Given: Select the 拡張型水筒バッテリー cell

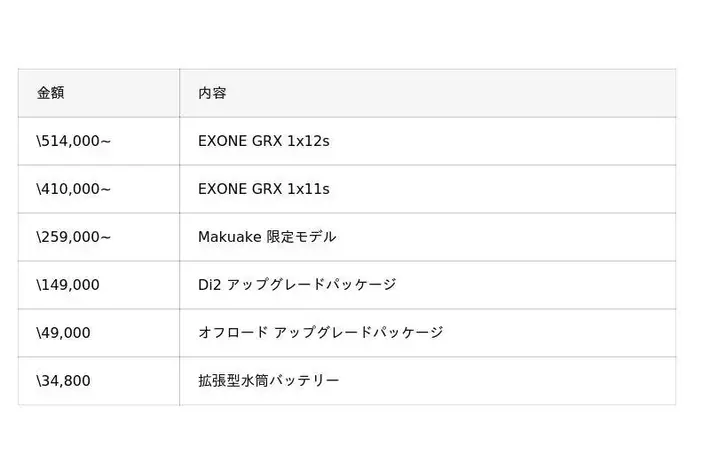Looking at the screenshot, I should 269,381.
